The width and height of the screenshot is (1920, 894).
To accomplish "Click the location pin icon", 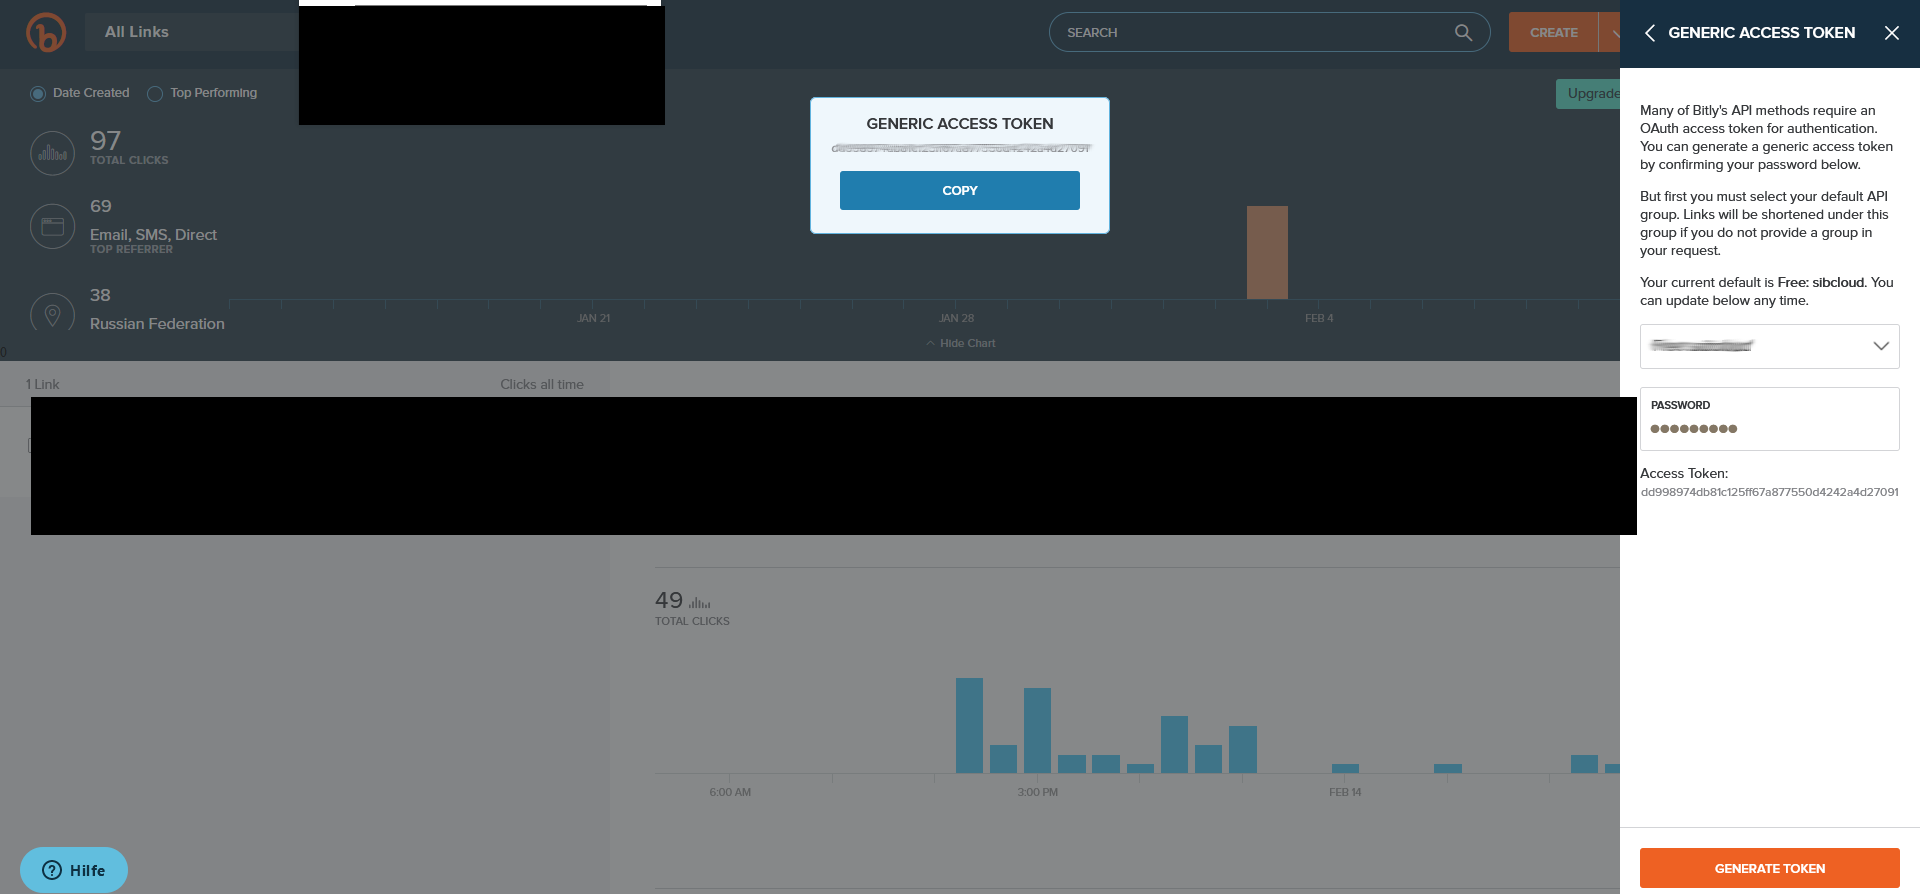I will (x=53, y=314).
